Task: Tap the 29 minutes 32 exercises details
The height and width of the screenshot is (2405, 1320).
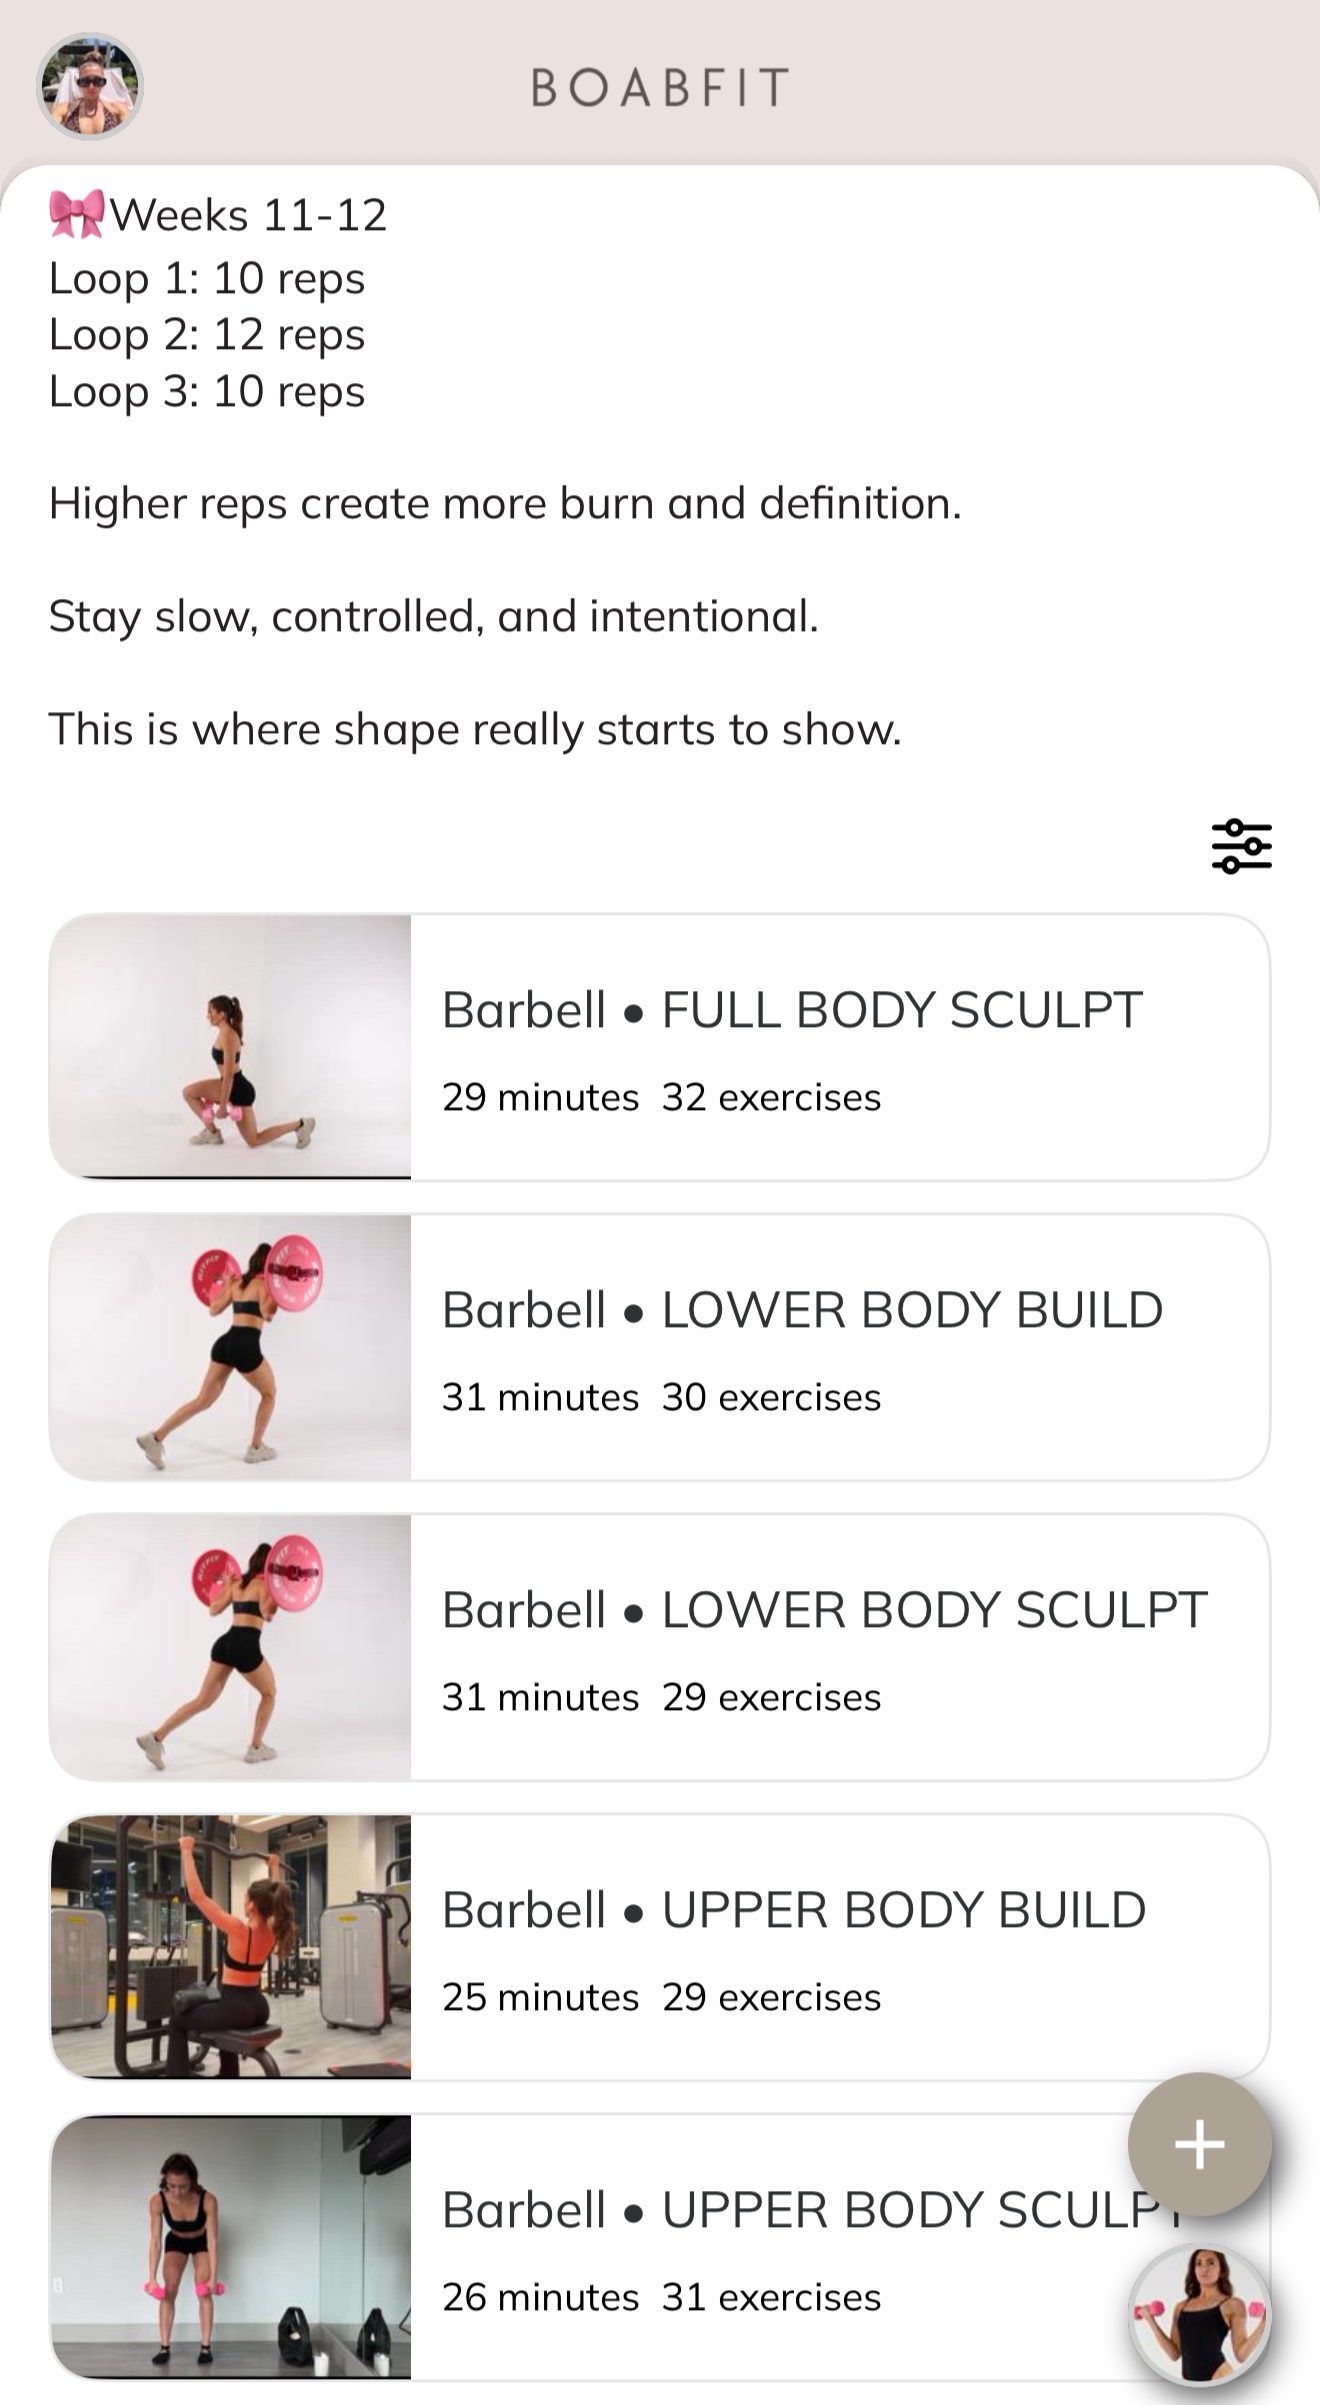Action: [x=661, y=1097]
